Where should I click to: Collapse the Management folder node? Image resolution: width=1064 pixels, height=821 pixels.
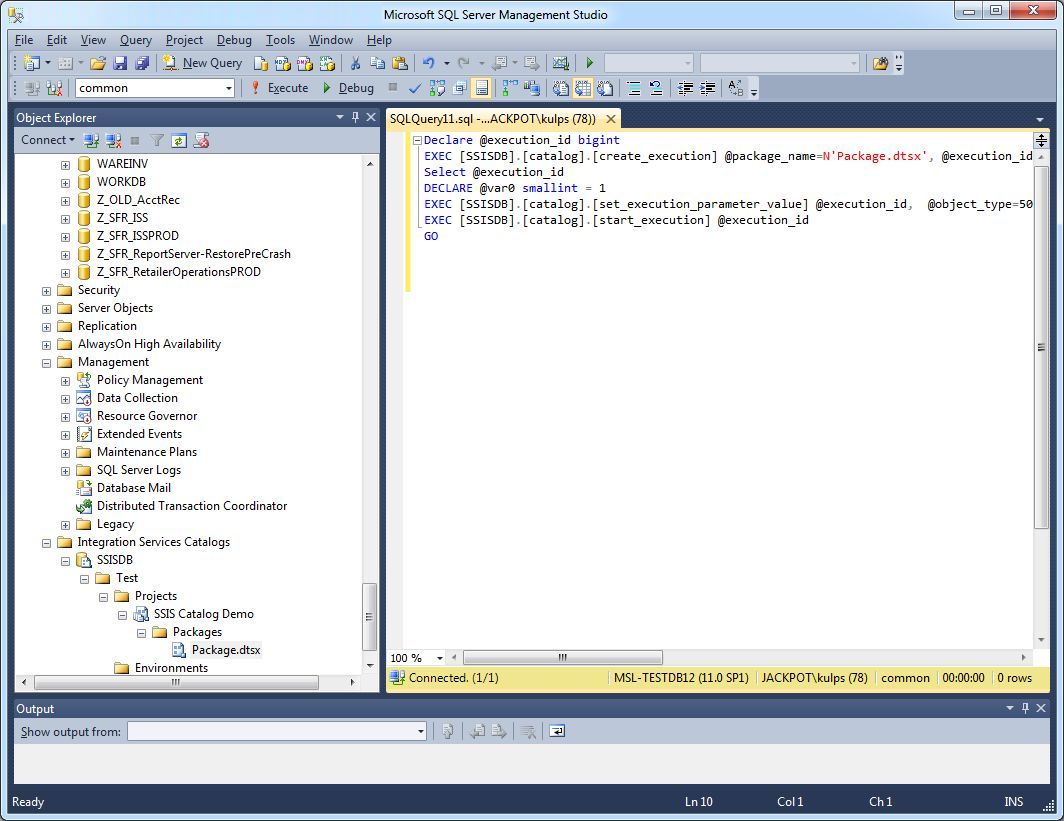46,362
